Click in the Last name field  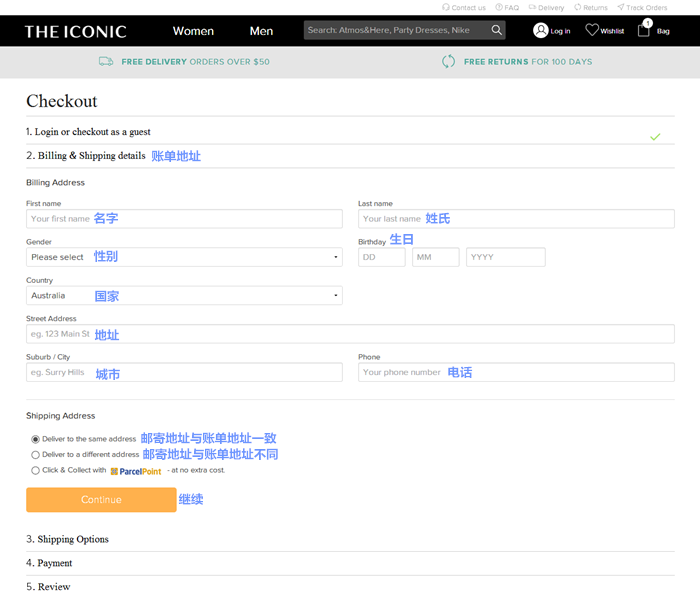(516, 219)
